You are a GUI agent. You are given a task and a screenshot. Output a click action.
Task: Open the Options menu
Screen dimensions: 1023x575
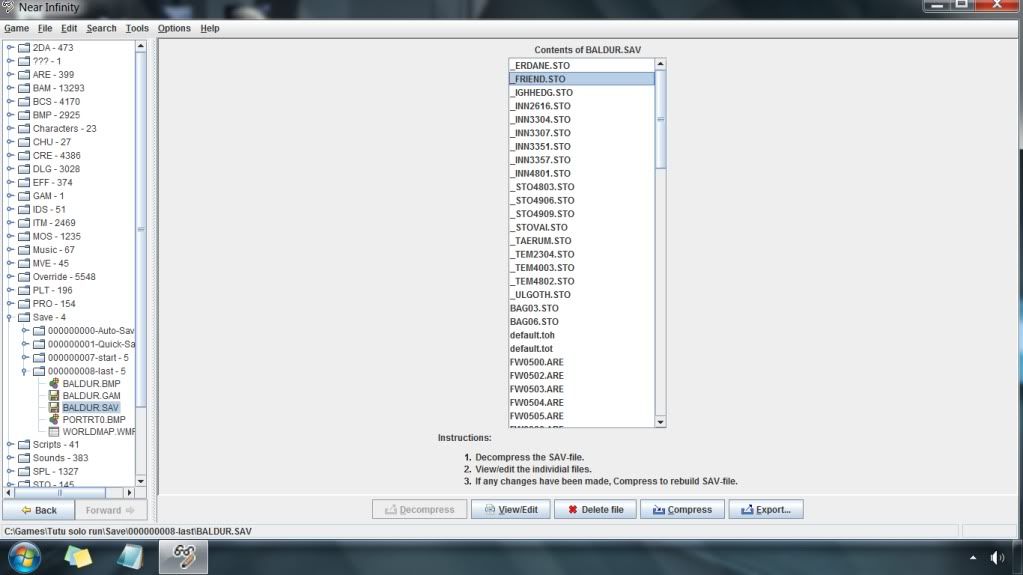(174, 28)
